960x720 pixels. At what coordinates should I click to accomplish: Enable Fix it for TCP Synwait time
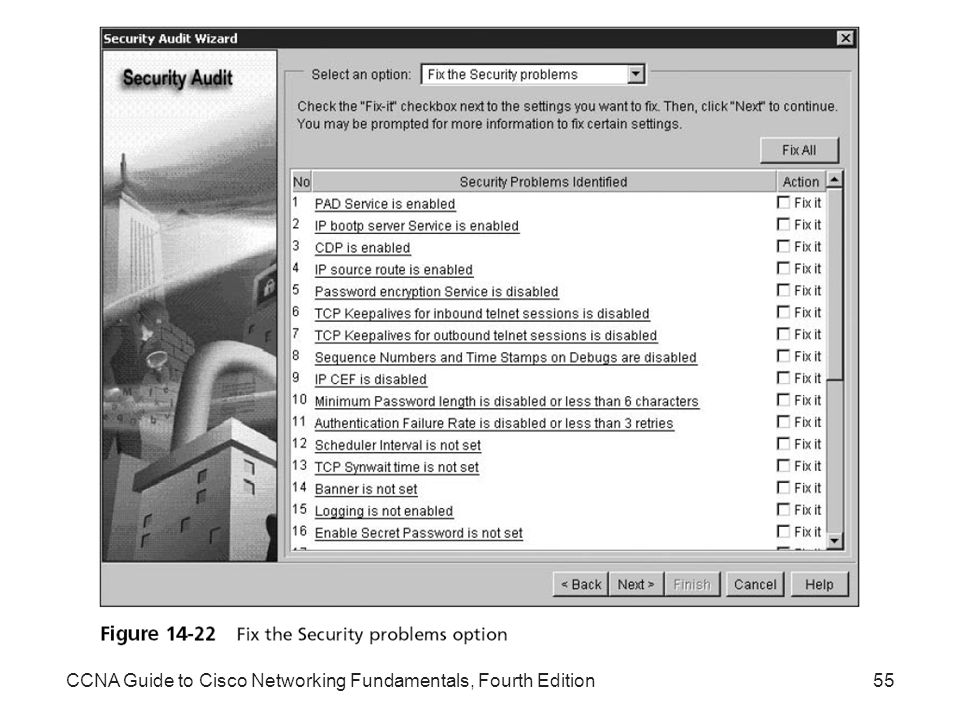783,466
